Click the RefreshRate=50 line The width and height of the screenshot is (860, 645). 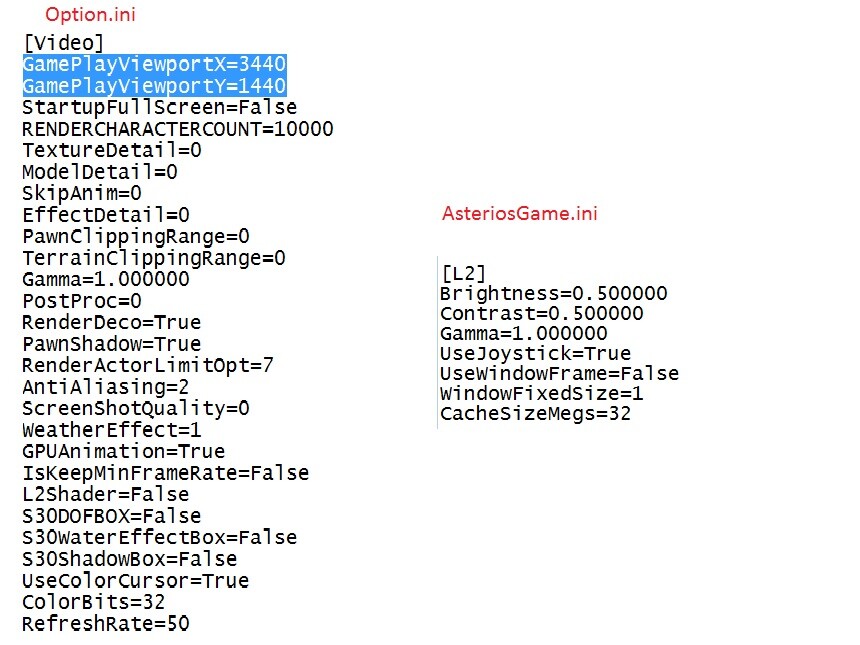pyautogui.click(x=105, y=624)
